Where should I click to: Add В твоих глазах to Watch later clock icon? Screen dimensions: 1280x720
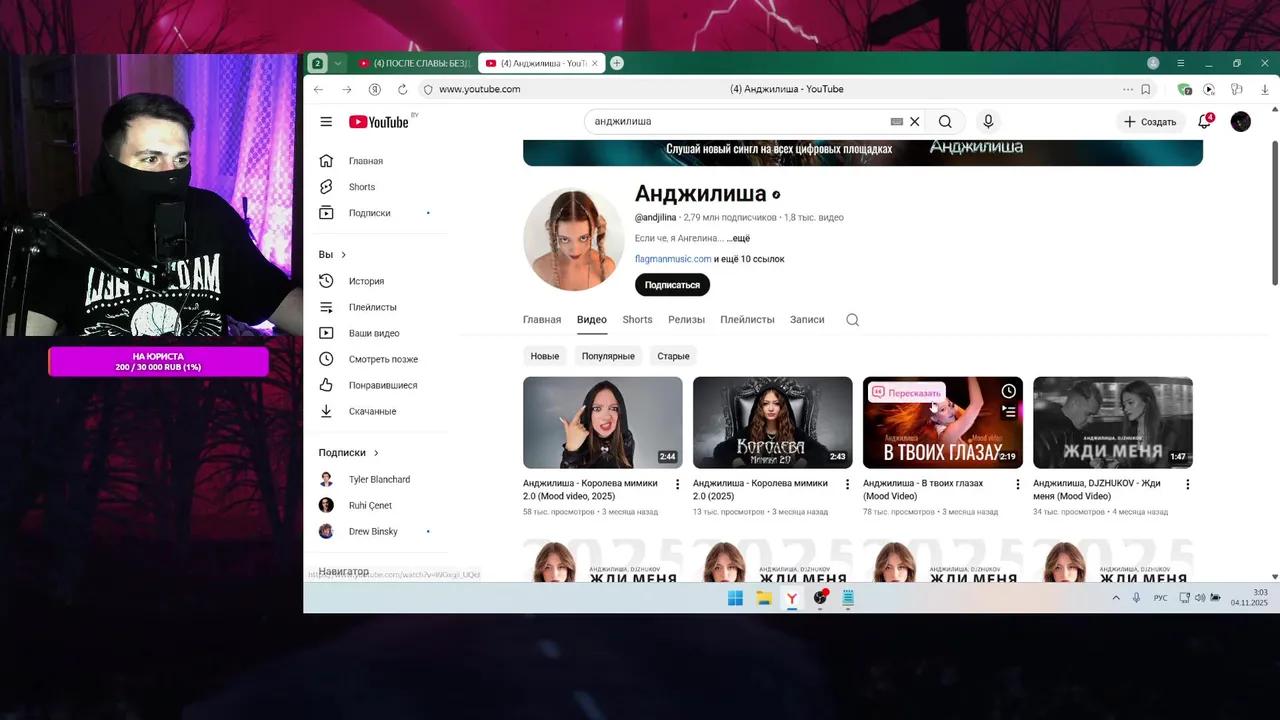[x=1008, y=391]
